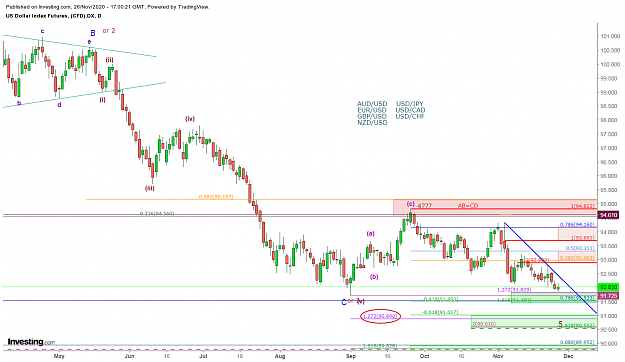Image resolution: width=625 pixels, height=362 pixels.
Task: Click the green 92.030 current price tag
Action: pos(608,287)
